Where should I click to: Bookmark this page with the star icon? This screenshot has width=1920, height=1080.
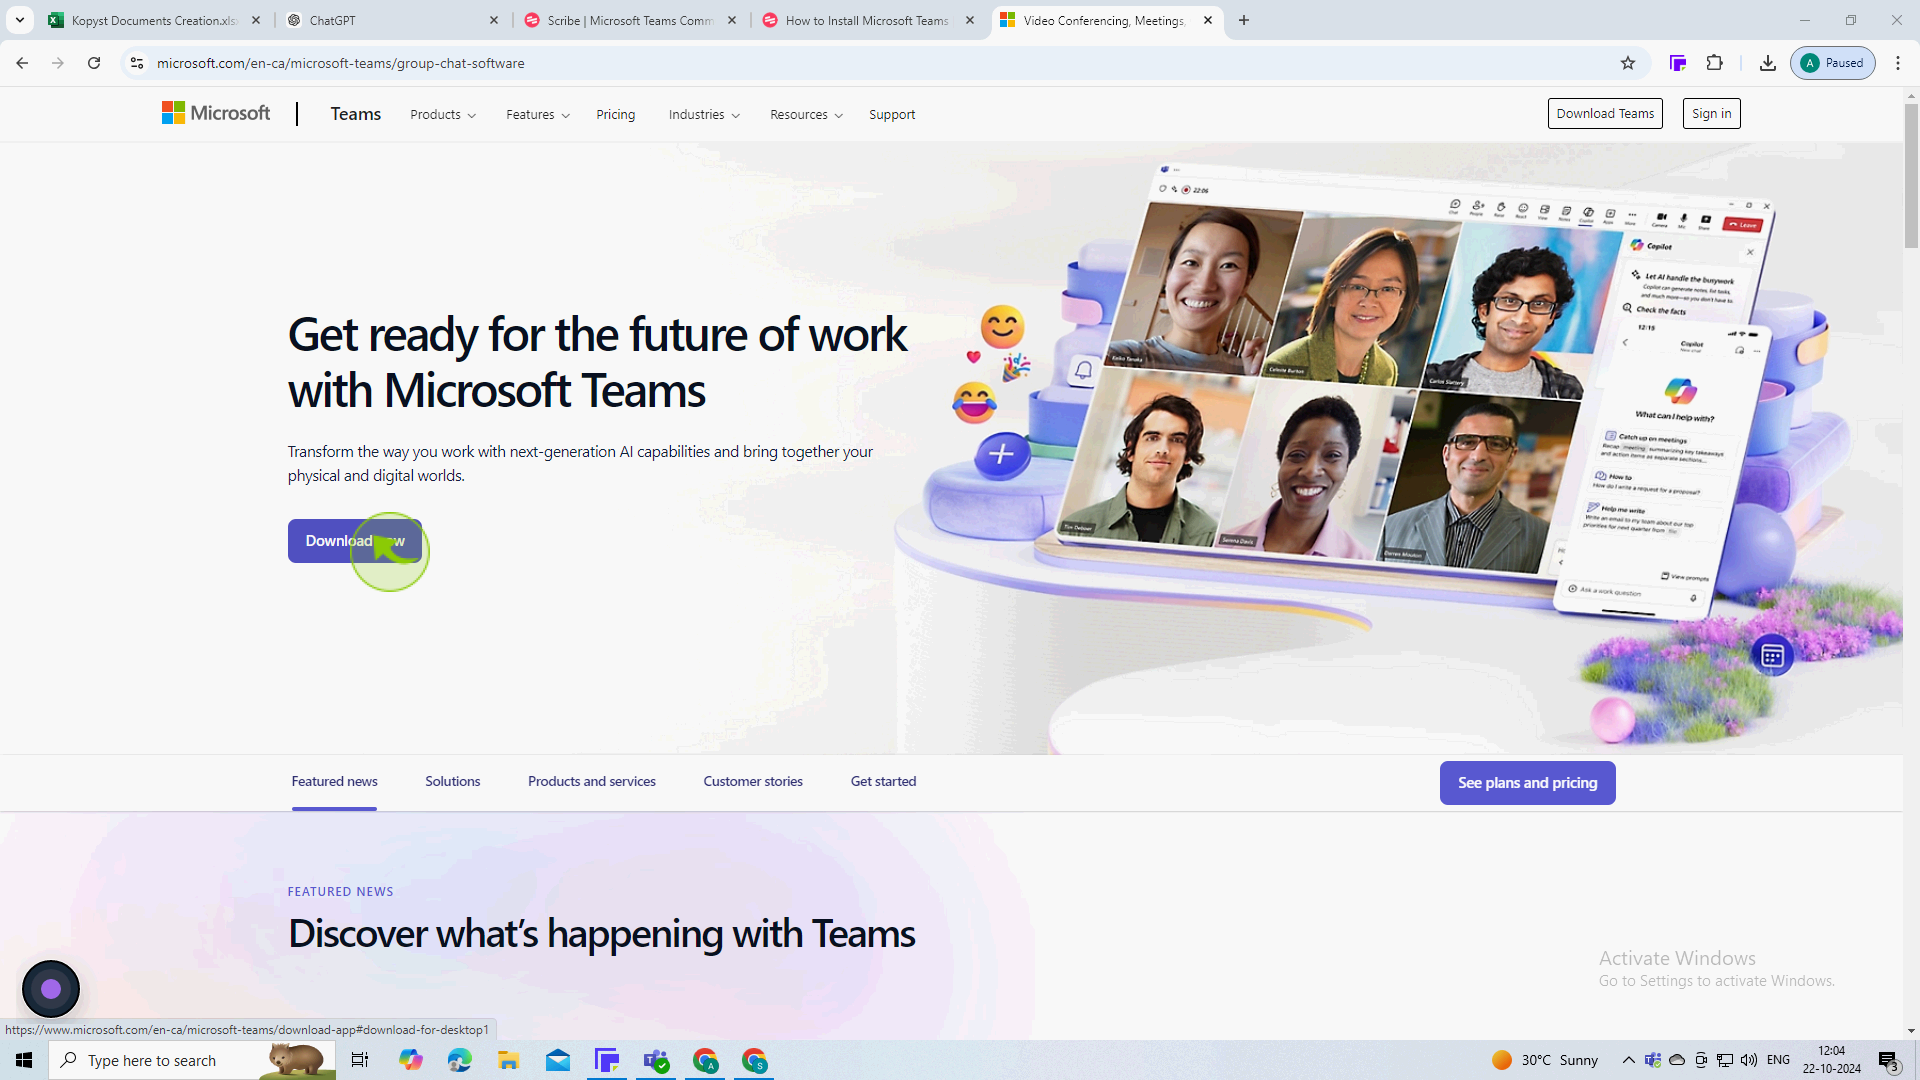pos(1628,63)
